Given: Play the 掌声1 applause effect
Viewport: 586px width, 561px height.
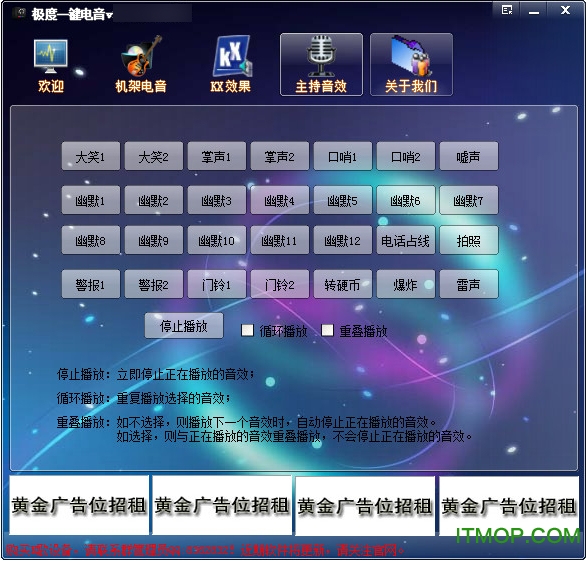Looking at the screenshot, I should (x=217, y=156).
